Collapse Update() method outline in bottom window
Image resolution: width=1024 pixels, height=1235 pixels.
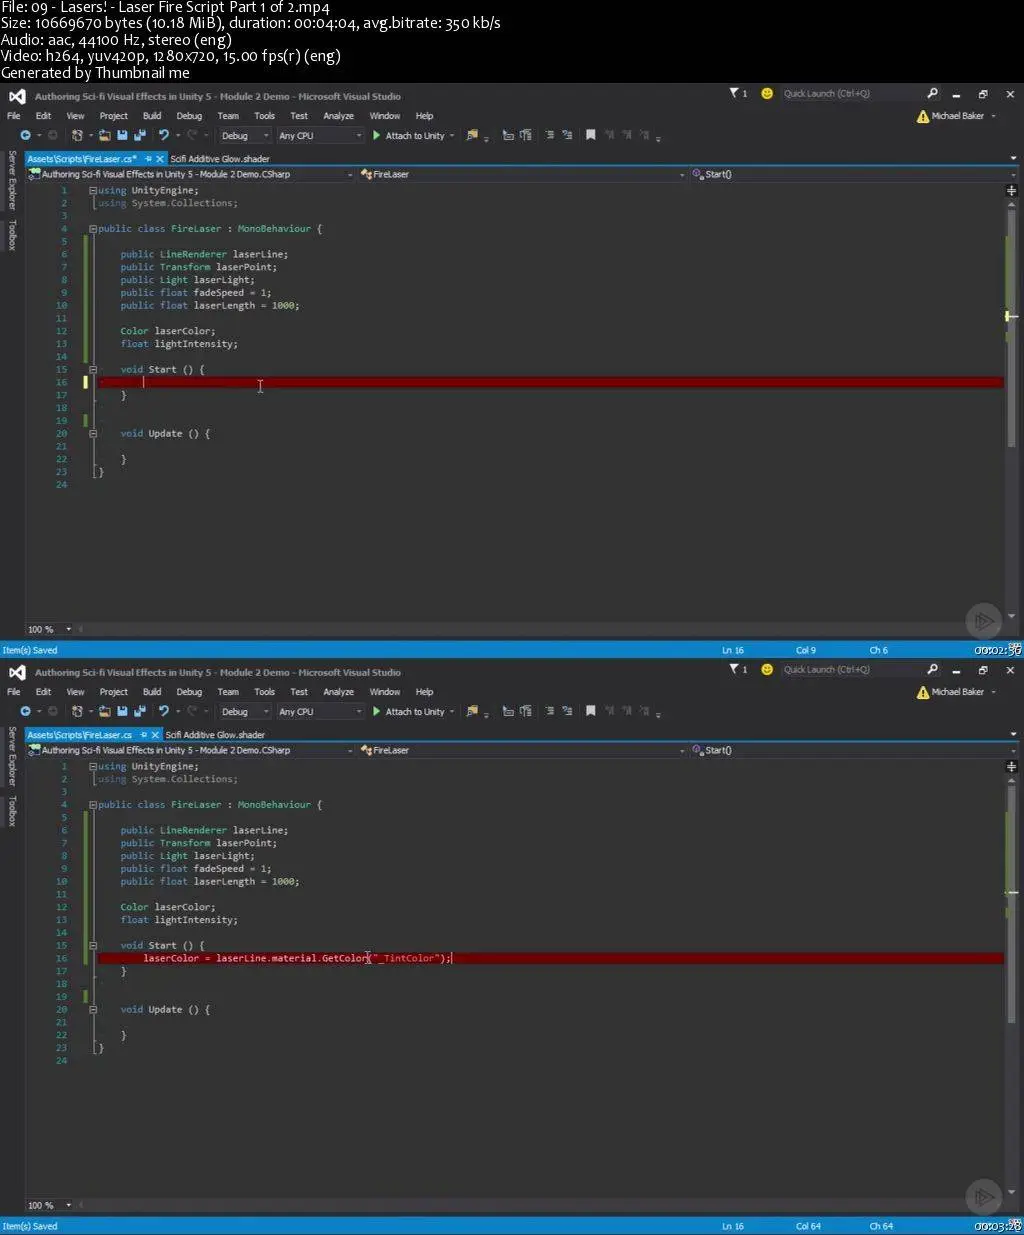point(93,1010)
